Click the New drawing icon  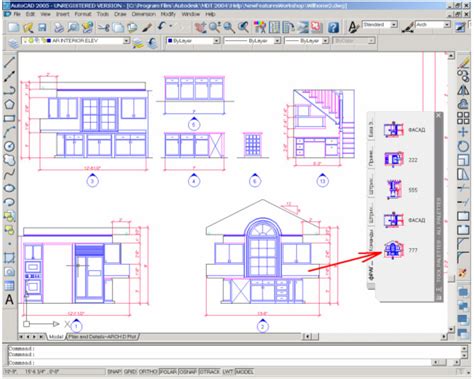[x=13, y=27]
